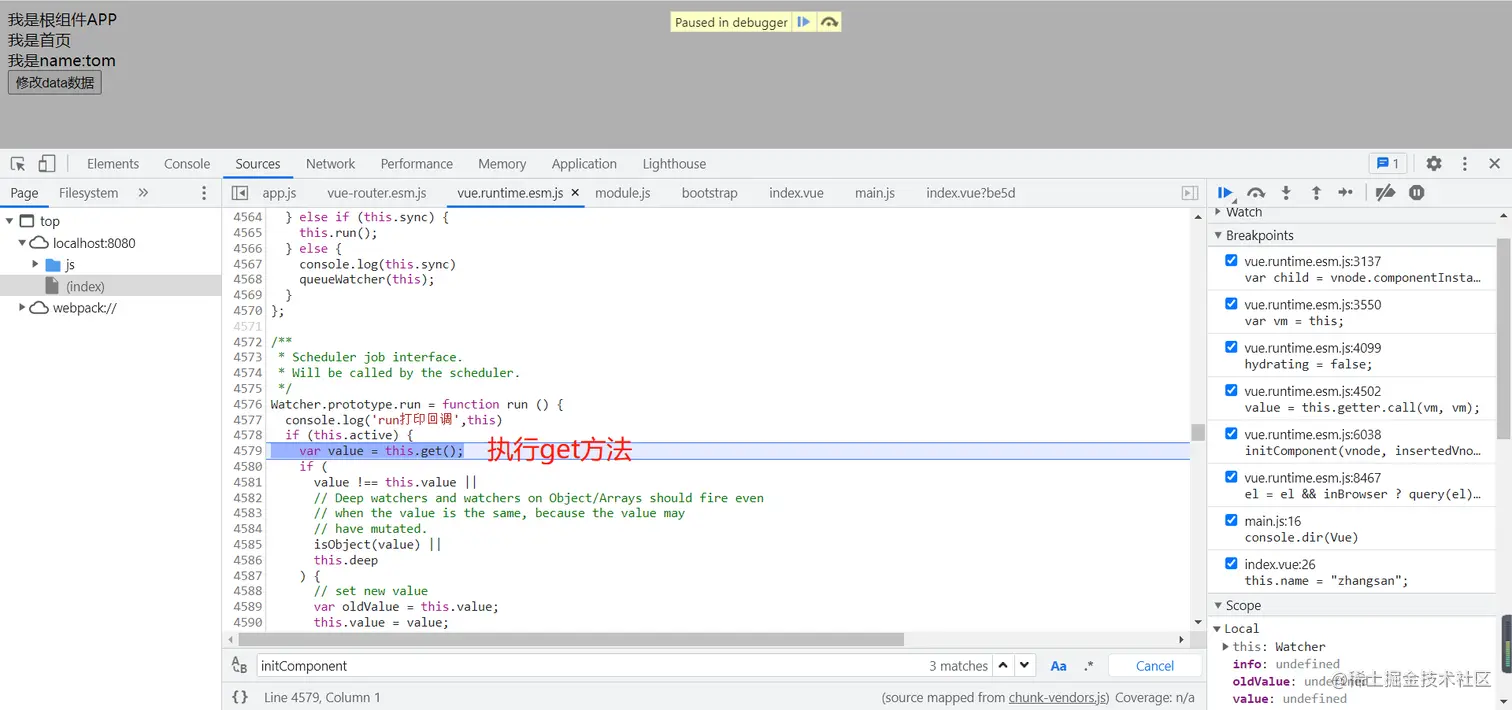Show more navigator tabs via the chevron
The width and height of the screenshot is (1512, 710).
tap(143, 193)
